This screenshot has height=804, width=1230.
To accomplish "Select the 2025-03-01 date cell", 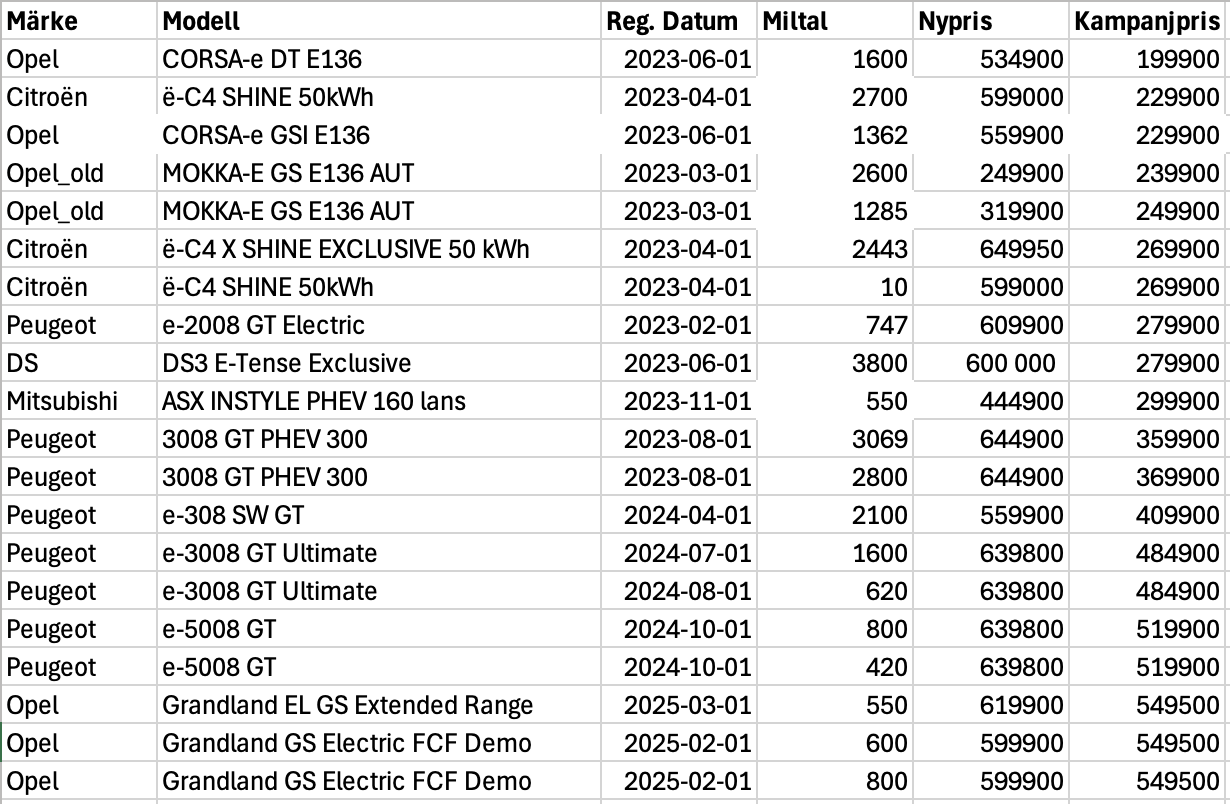I will point(678,705).
